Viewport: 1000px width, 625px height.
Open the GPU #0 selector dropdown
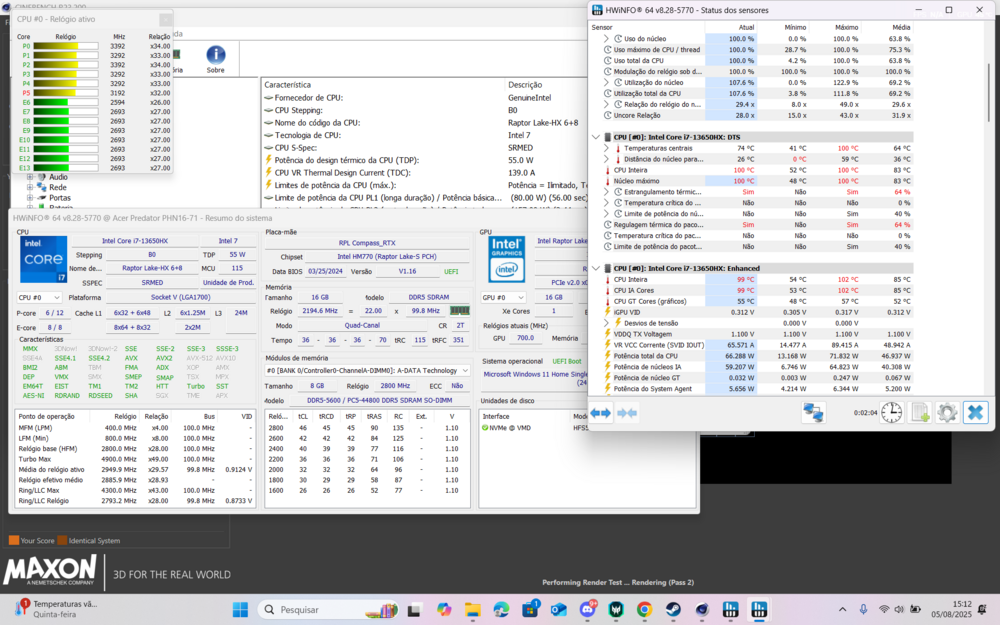(504, 297)
